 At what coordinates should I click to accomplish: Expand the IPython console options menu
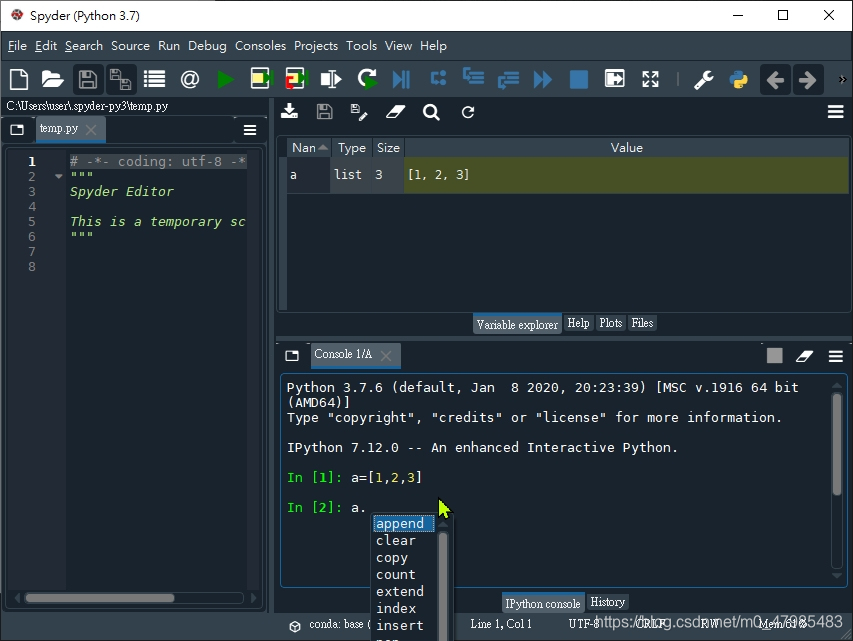835,355
